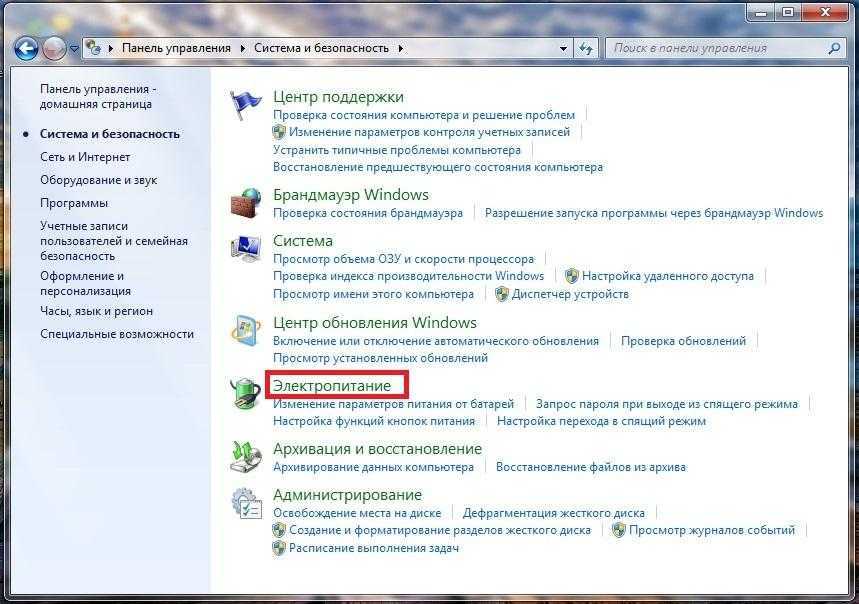Open Дефрагментация жесткого диска link
The height and width of the screenshot is (604, 859).
tap(553, 513)
